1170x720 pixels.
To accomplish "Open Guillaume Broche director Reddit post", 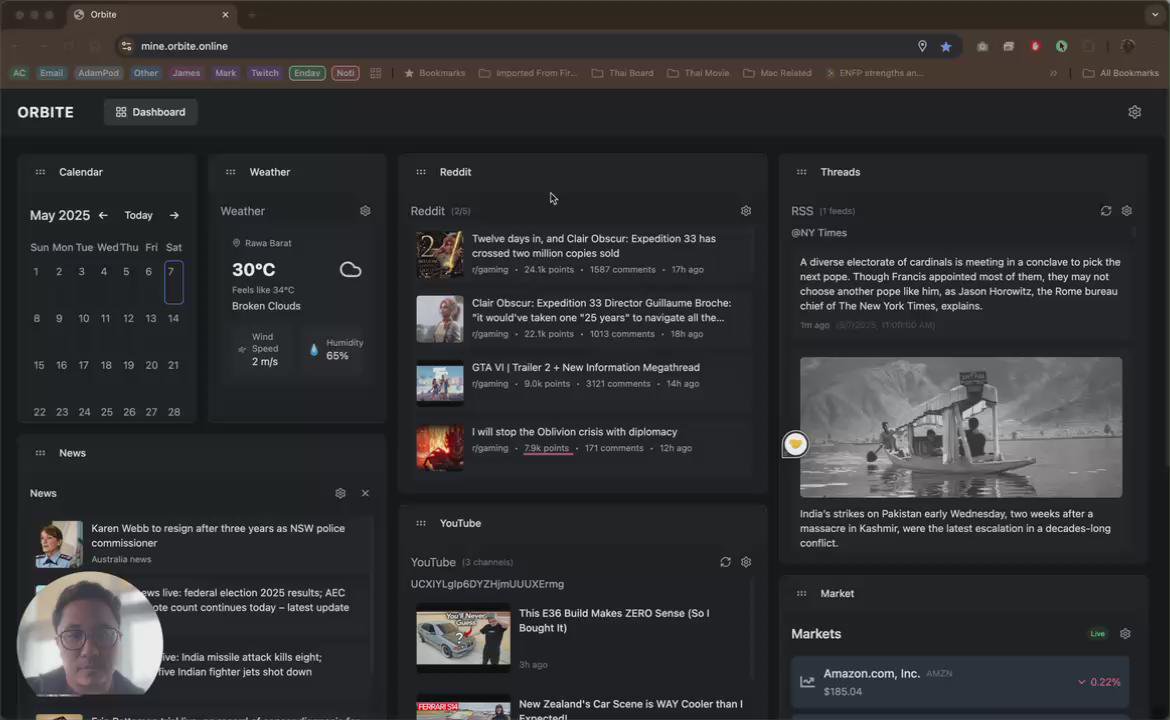I will (601, 310).
